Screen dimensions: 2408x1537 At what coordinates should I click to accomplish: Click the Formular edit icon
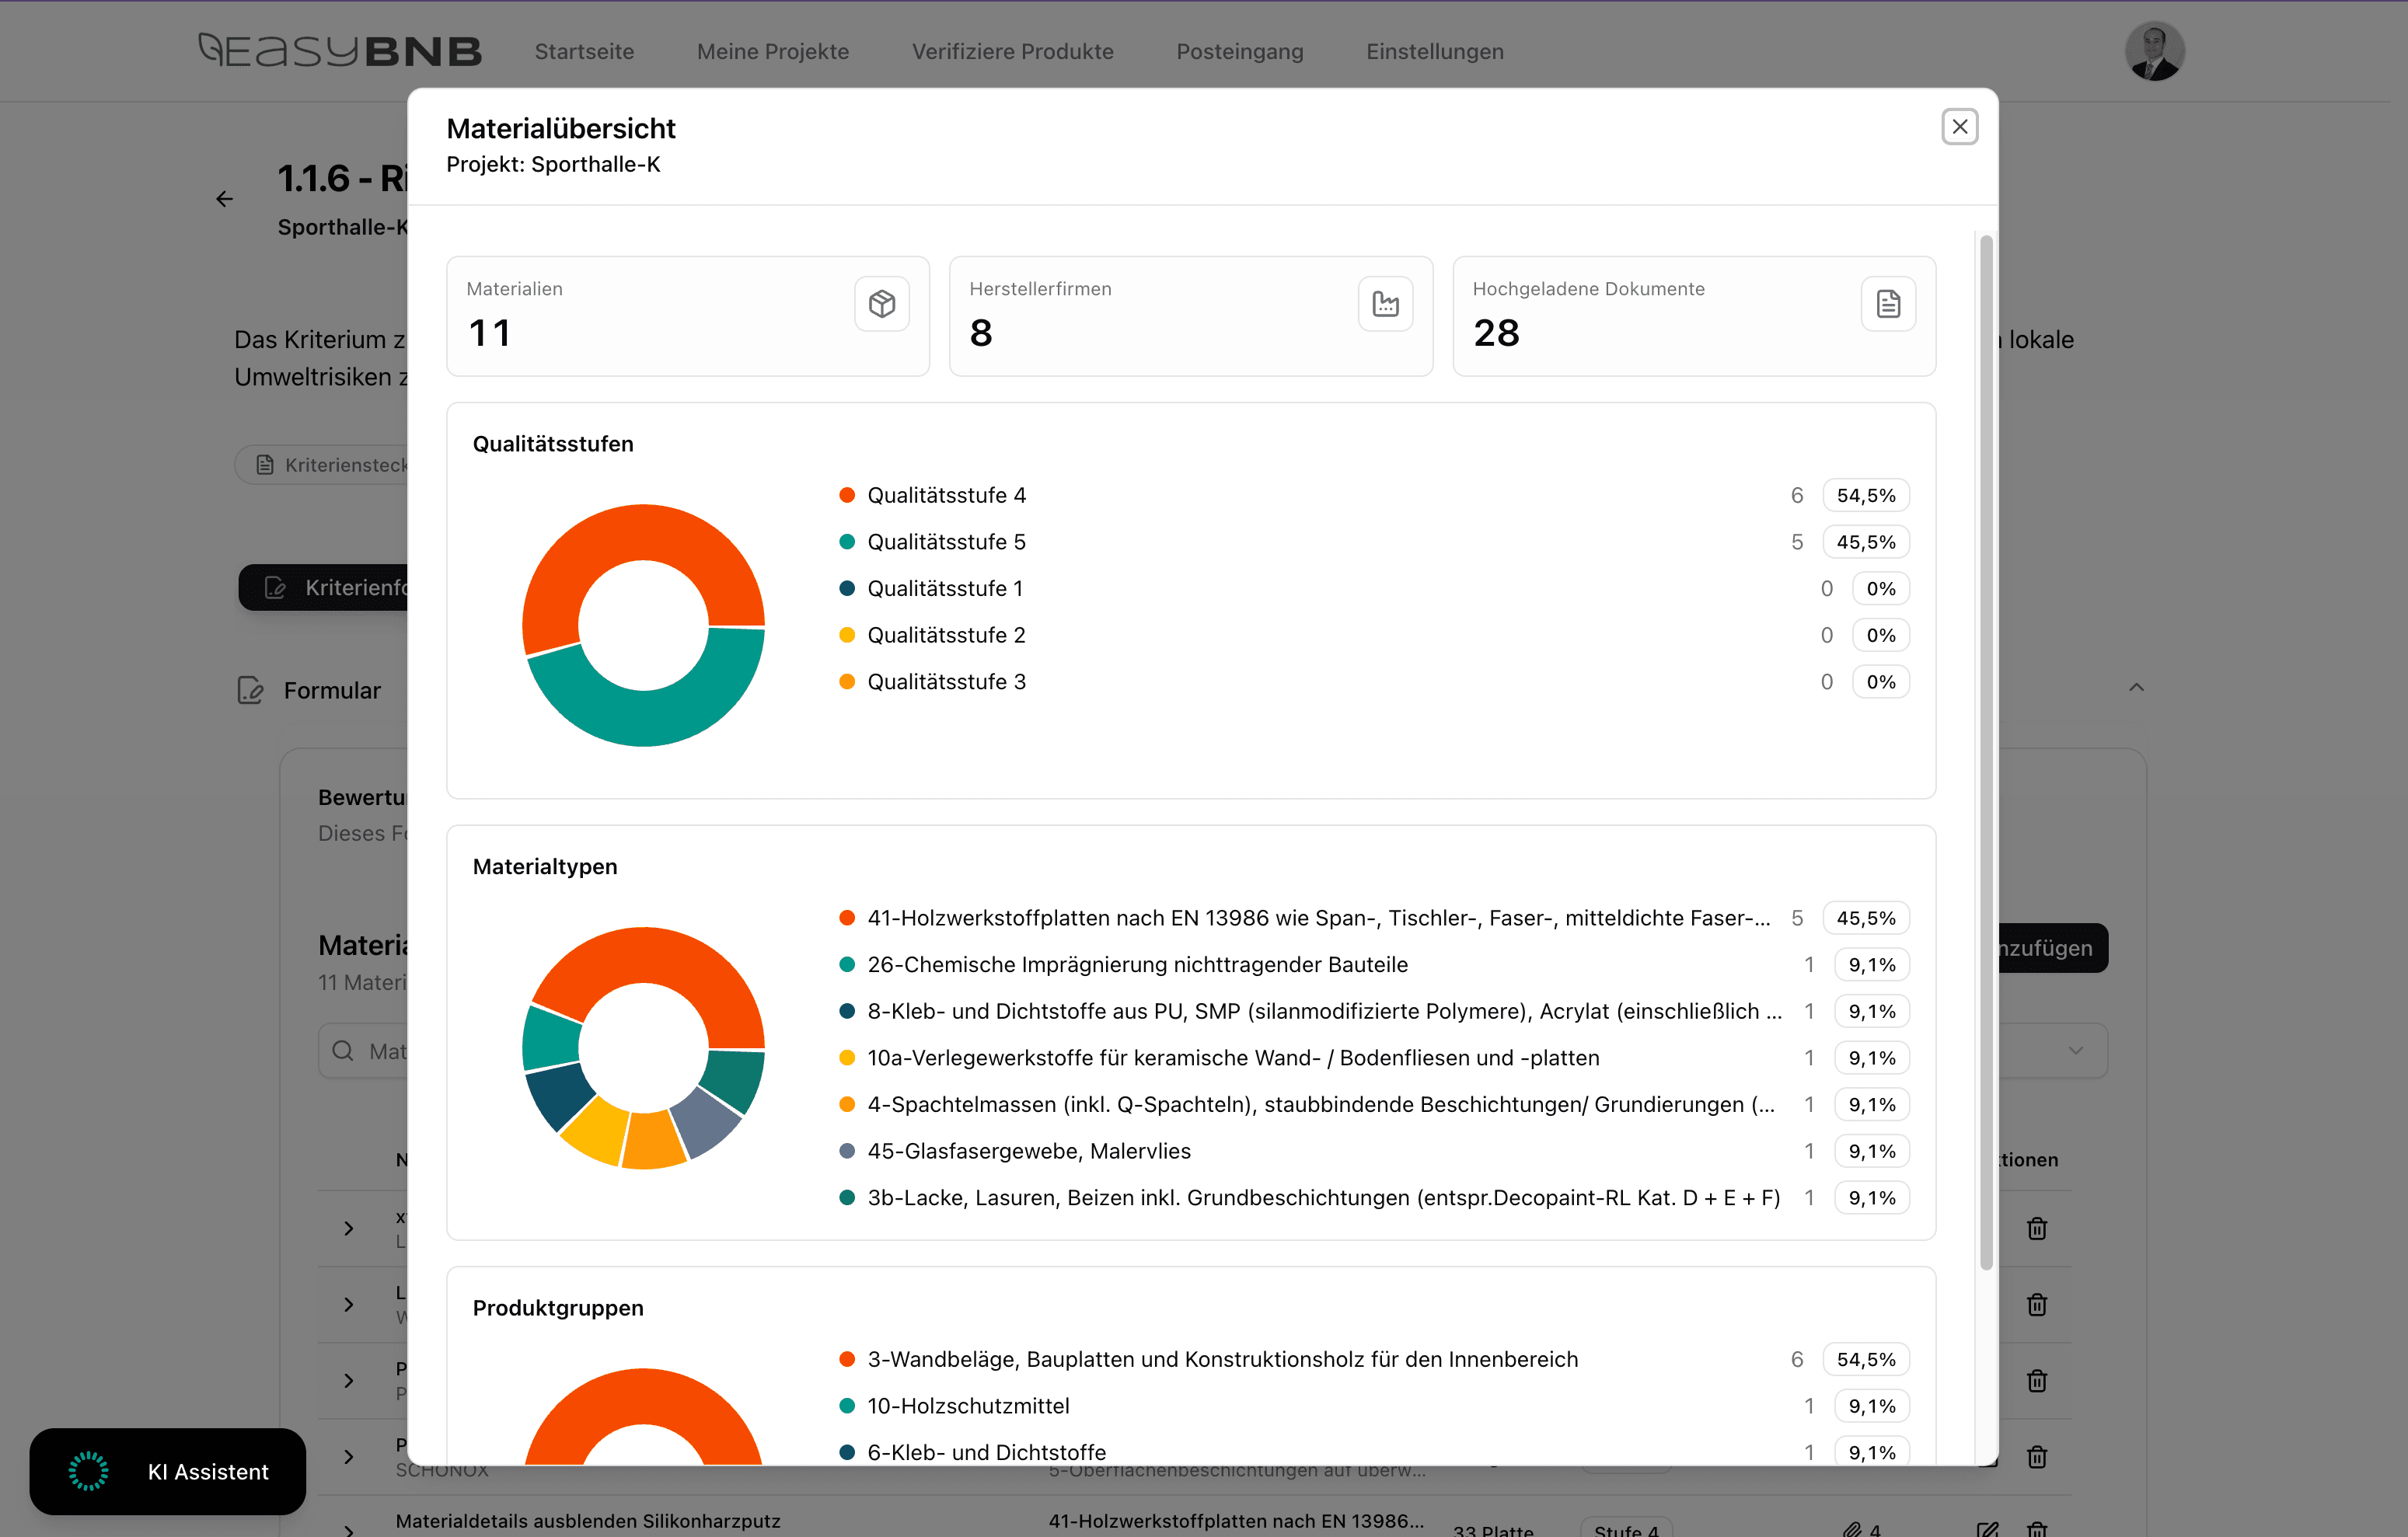(x=250, y=690)
